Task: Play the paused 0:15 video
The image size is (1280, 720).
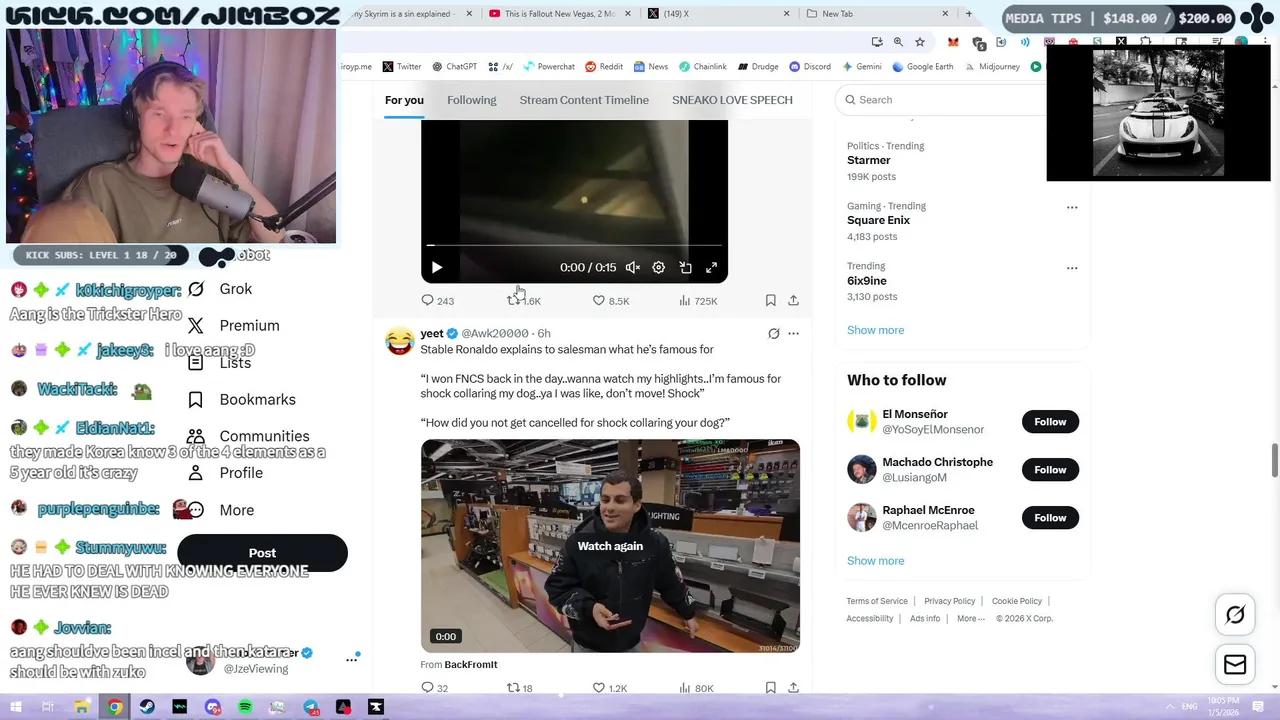Action: click(436, 268)
